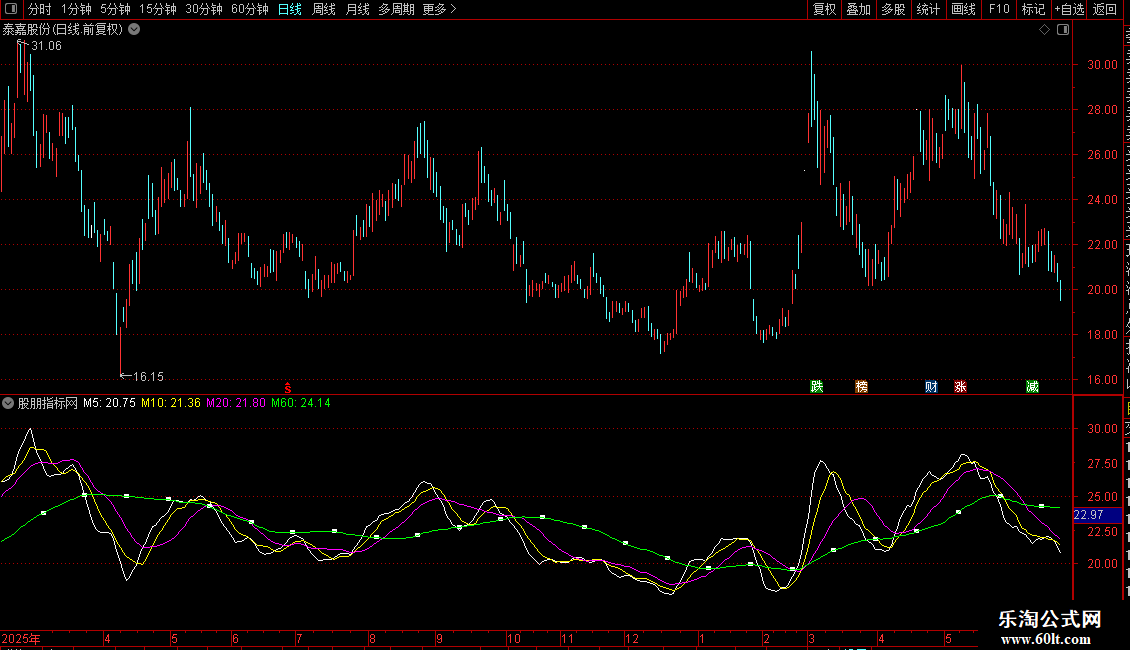
Task: Click the red 涨 event marker
Action: click(x=960, y=386)
